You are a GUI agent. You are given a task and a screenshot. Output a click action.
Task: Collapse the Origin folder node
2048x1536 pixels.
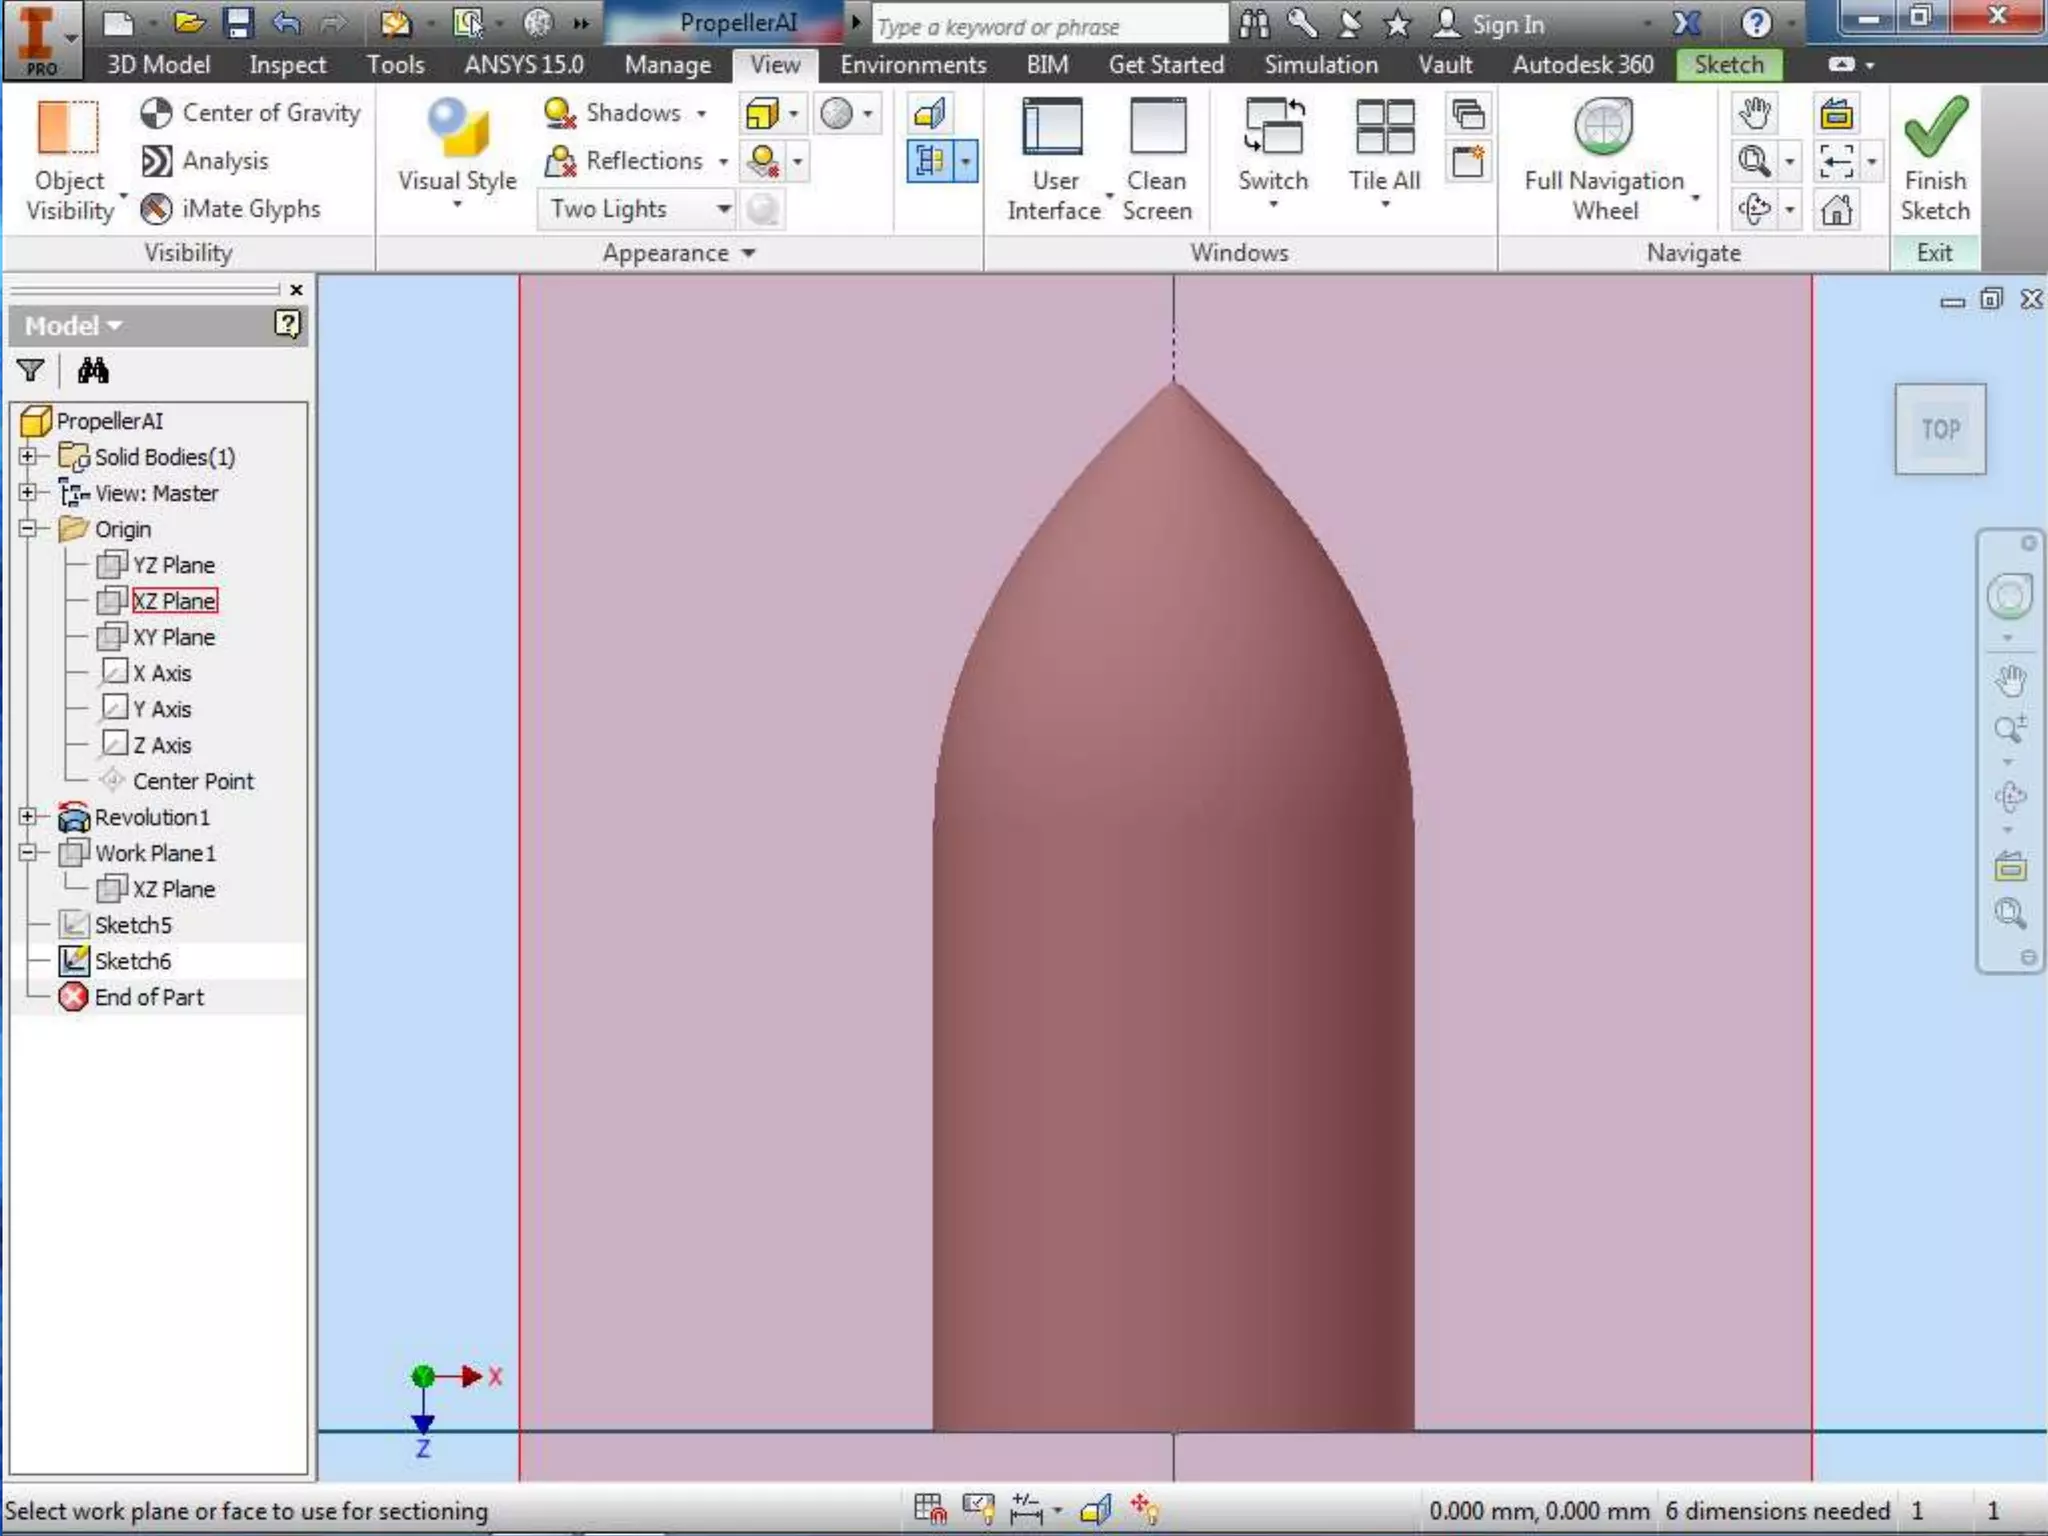coord(28,529)
